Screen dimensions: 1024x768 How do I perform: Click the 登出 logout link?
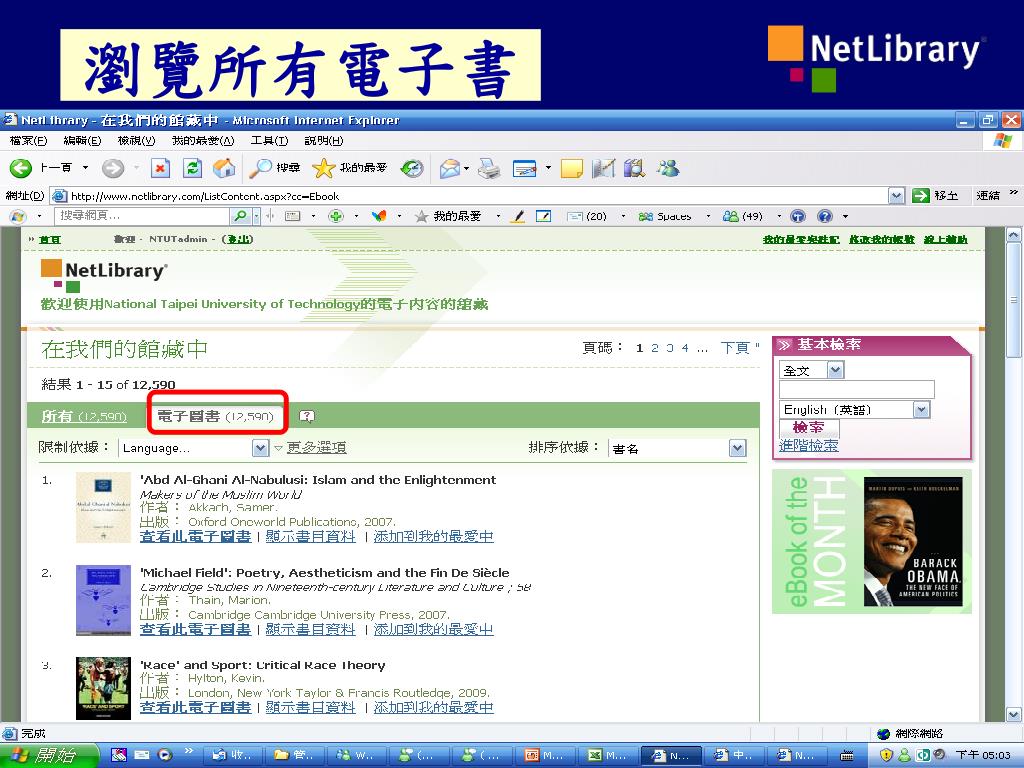coord(238,239)
